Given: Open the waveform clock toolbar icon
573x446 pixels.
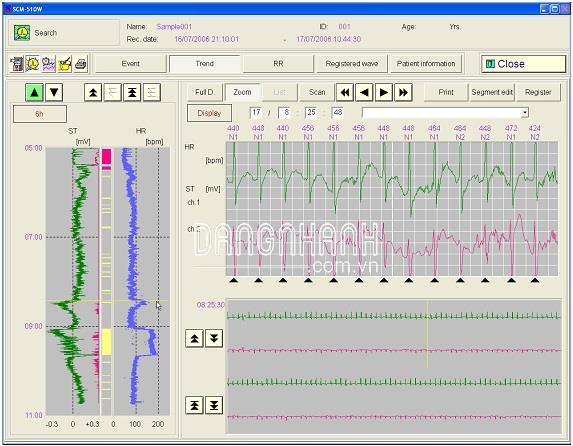Looking at the screenshot, I should (x=49, y=64).
